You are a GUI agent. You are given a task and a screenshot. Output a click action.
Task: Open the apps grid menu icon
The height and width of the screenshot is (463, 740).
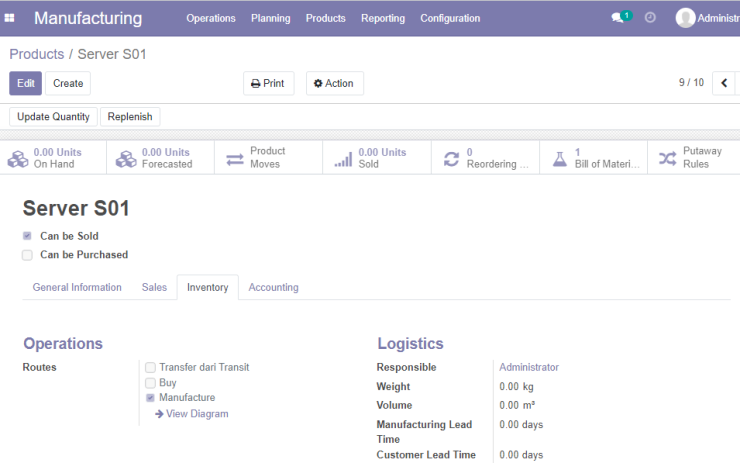coord(9,18)
